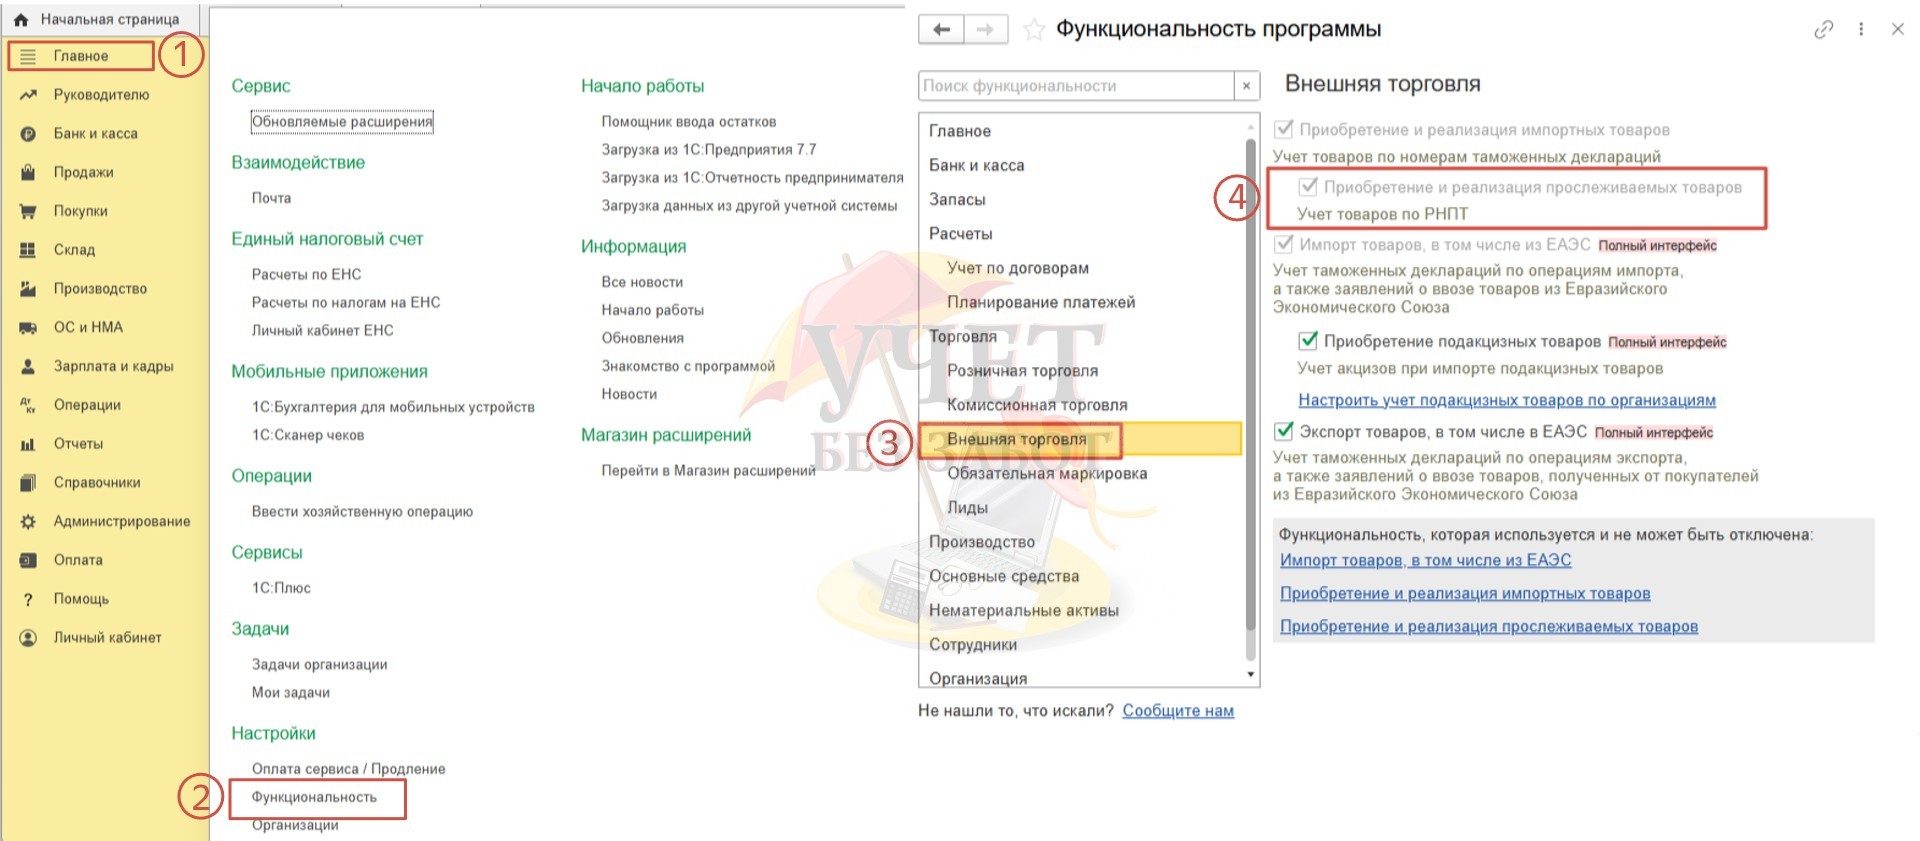Click the Справочники books icon
The width and height of the screenshot is (1920, 841).
[28, 483]
